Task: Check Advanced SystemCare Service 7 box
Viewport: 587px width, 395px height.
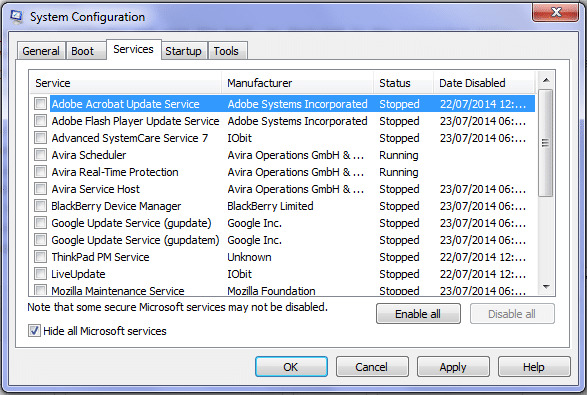Action: click(x=40, y=138)
